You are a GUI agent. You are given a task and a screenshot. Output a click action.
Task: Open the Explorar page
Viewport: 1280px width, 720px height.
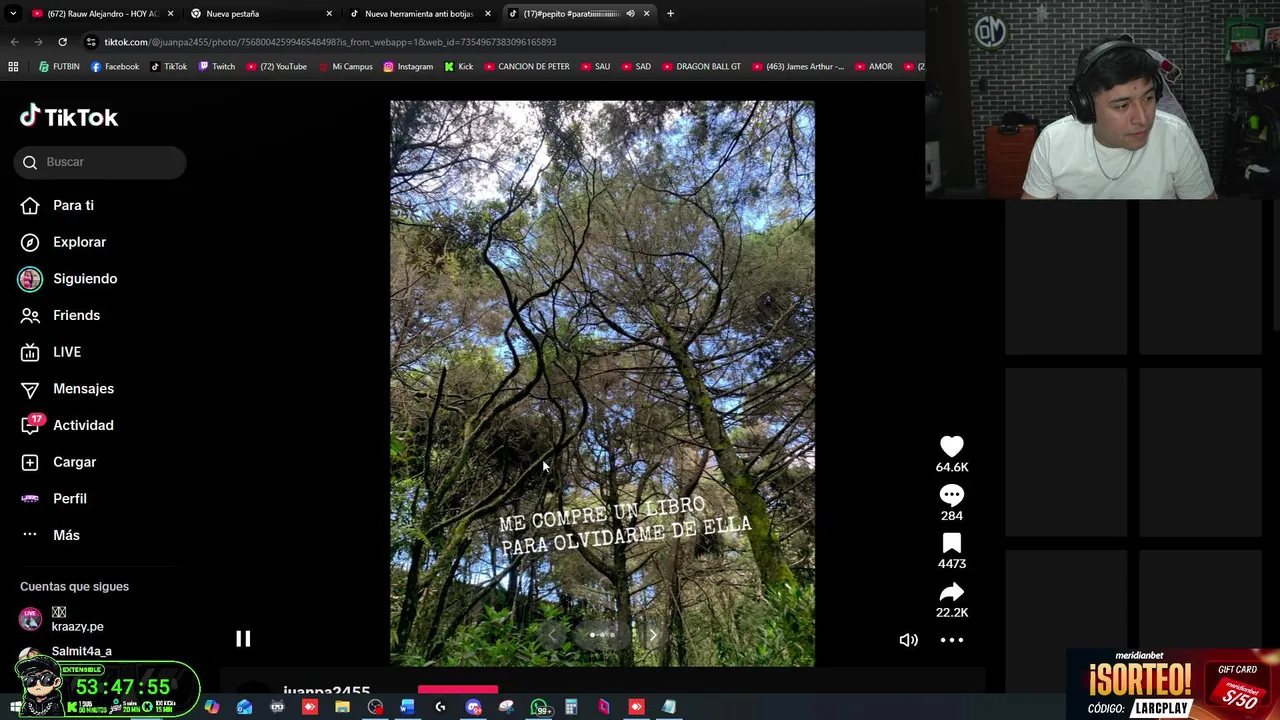(x=79, y=242)
